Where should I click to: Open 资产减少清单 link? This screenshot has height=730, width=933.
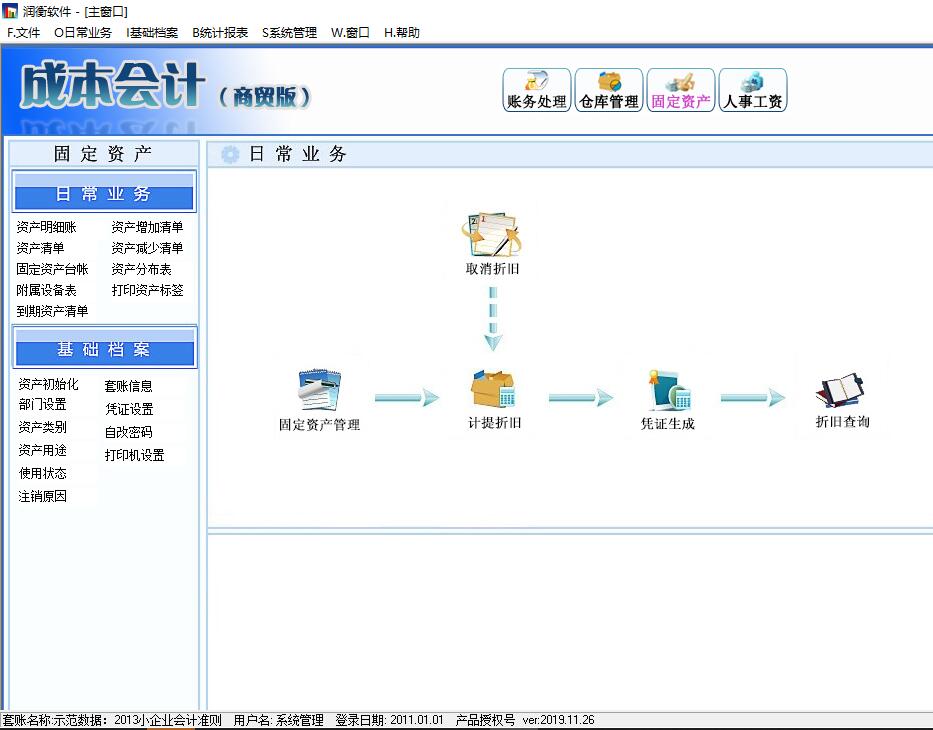click(x=147, y=248)
